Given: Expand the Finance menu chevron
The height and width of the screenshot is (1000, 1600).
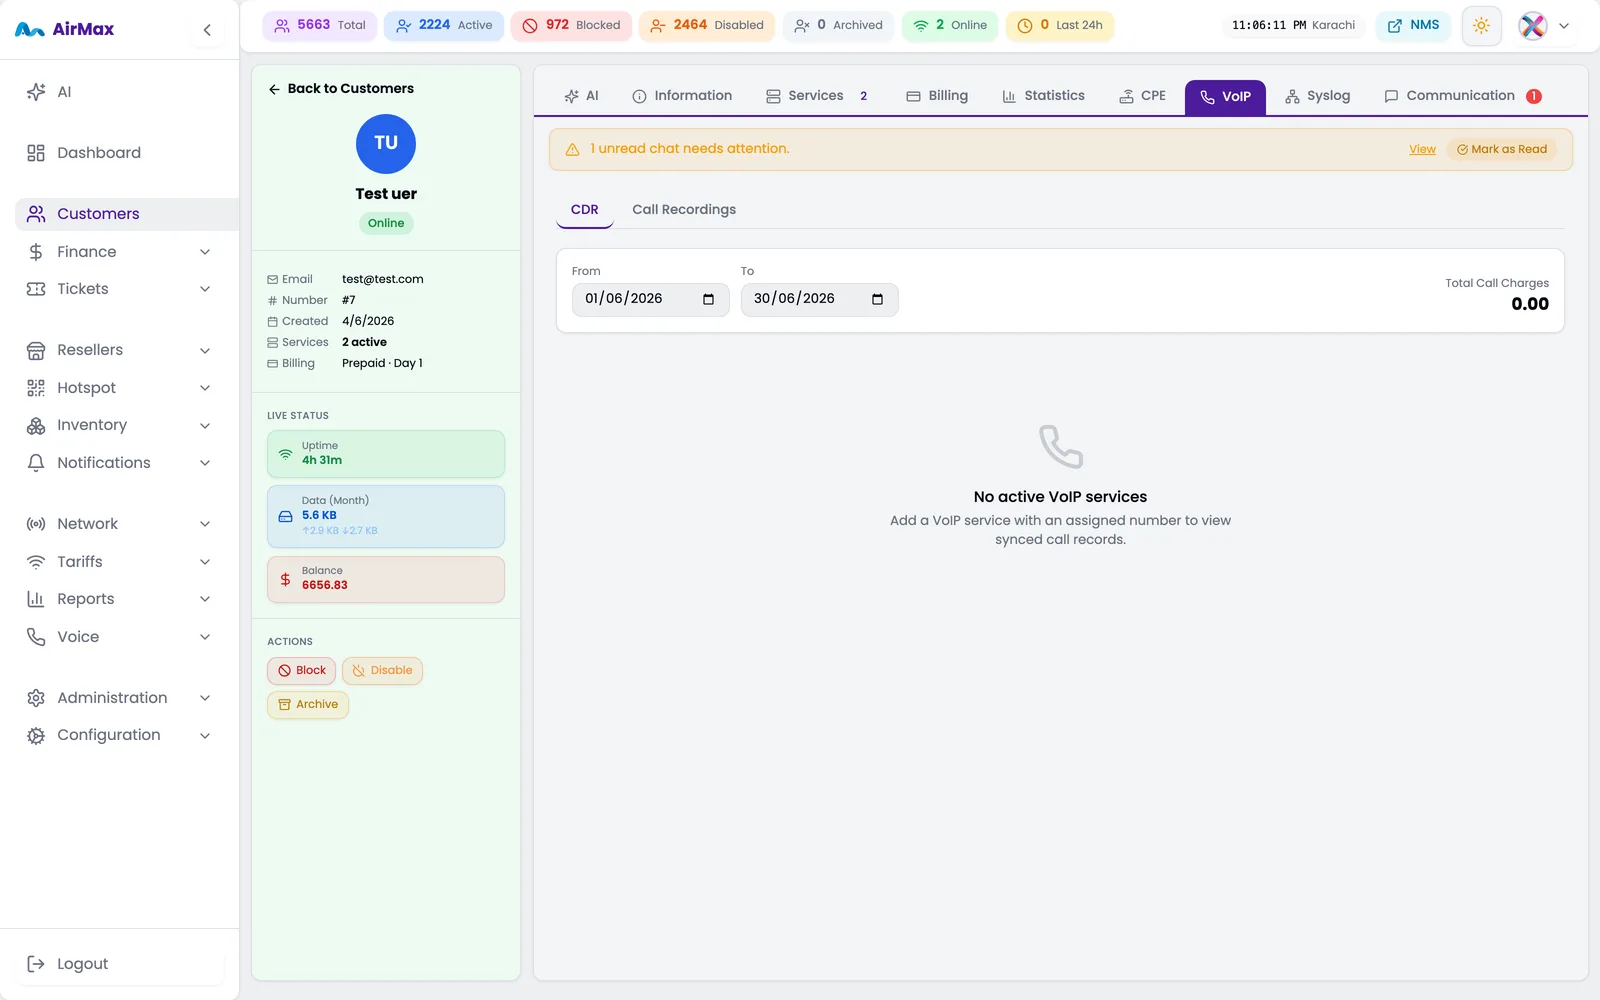Looking at the screenshot, I should click(205, 252).
